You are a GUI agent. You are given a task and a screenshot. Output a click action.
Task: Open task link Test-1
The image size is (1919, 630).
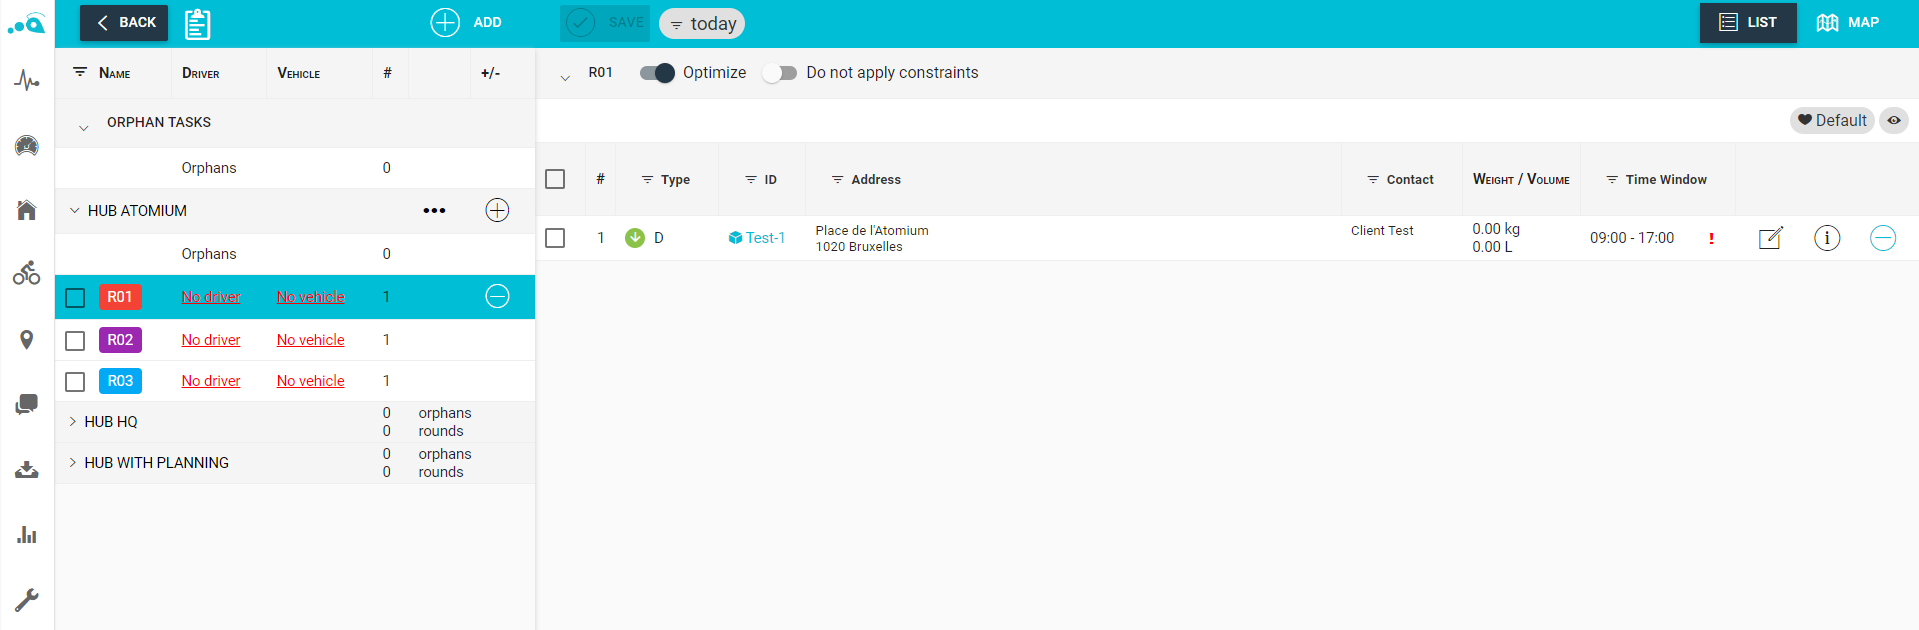pos(757,238)
